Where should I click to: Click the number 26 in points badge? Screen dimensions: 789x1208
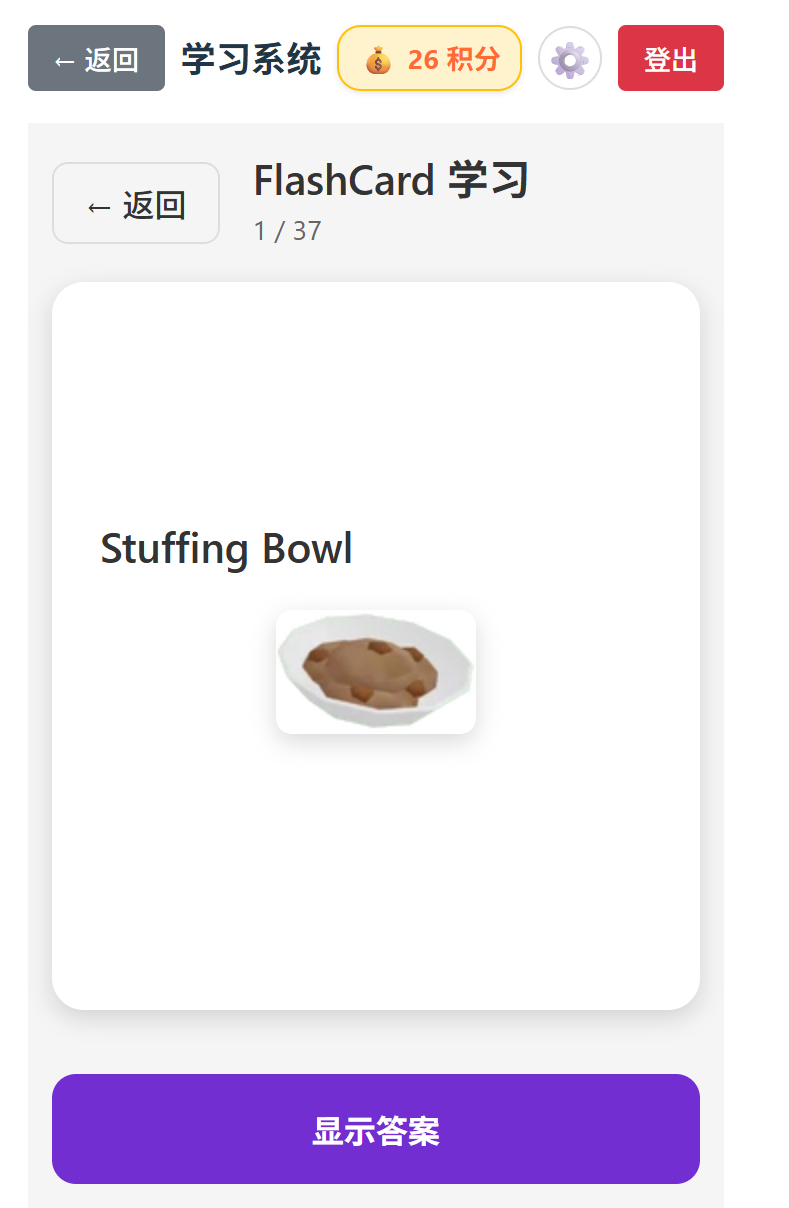point(423,60)
